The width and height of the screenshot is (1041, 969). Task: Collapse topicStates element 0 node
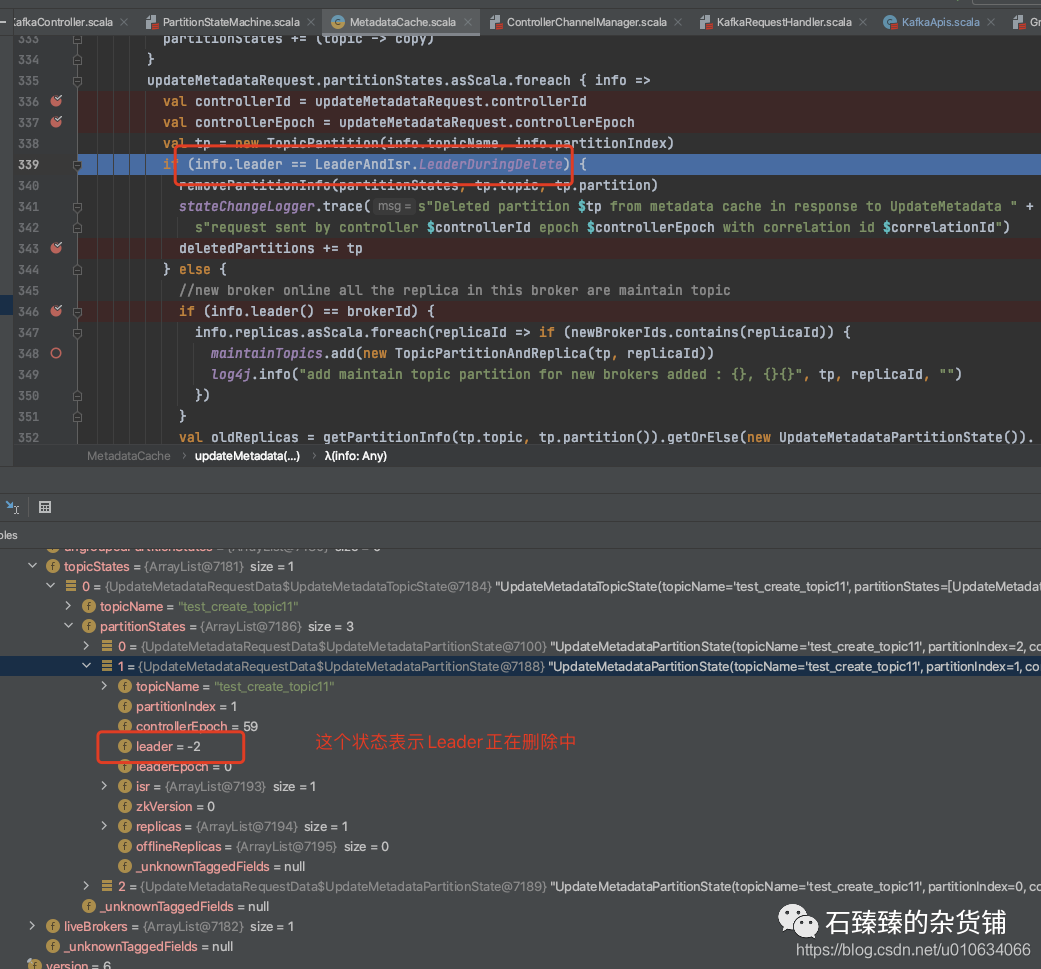coord(50,586)
